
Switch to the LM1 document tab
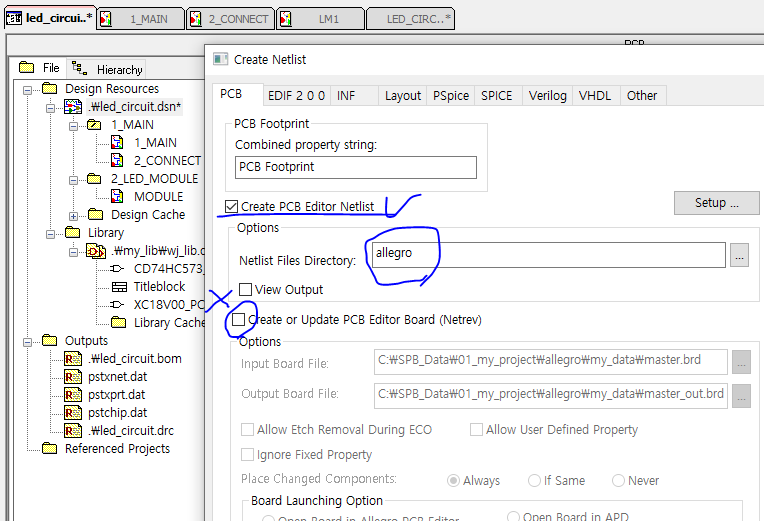pyautogui.click(x=321, y=19)
